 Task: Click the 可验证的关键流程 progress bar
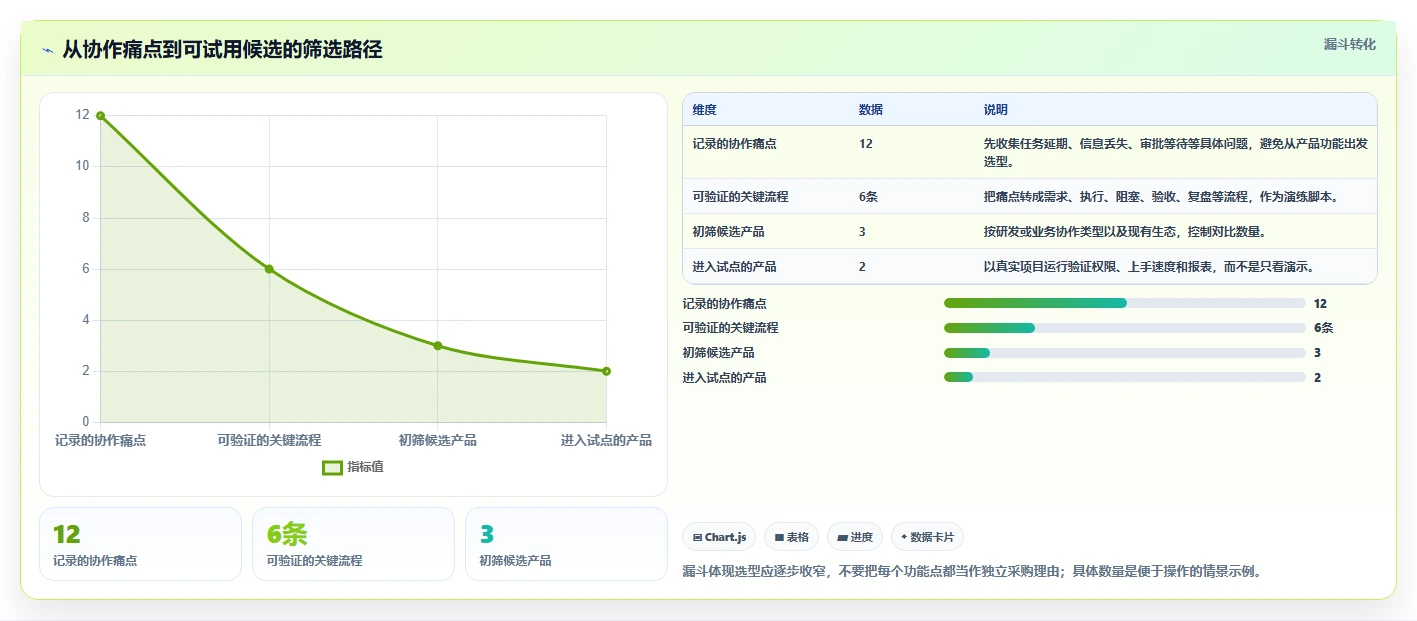(x=1125, y=328)
